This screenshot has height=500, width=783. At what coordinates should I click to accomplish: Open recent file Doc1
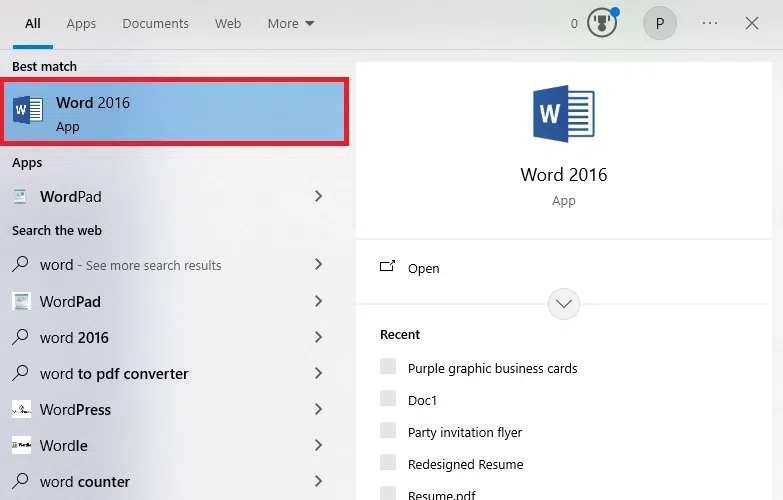tap(422, 401)
